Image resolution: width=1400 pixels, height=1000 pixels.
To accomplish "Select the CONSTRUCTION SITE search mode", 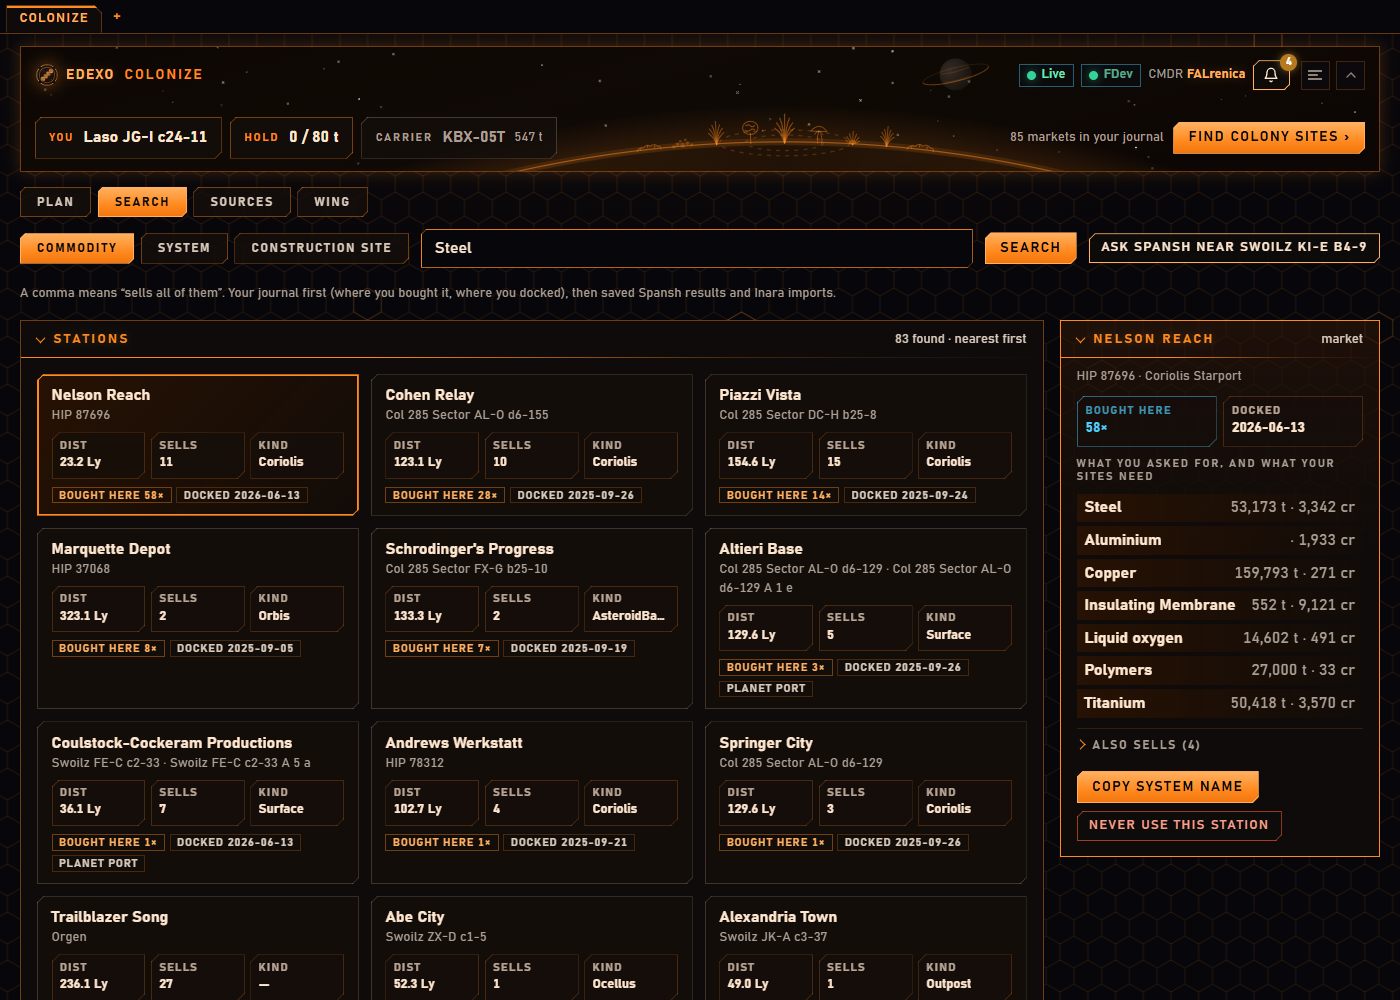I will coord(321,248).
